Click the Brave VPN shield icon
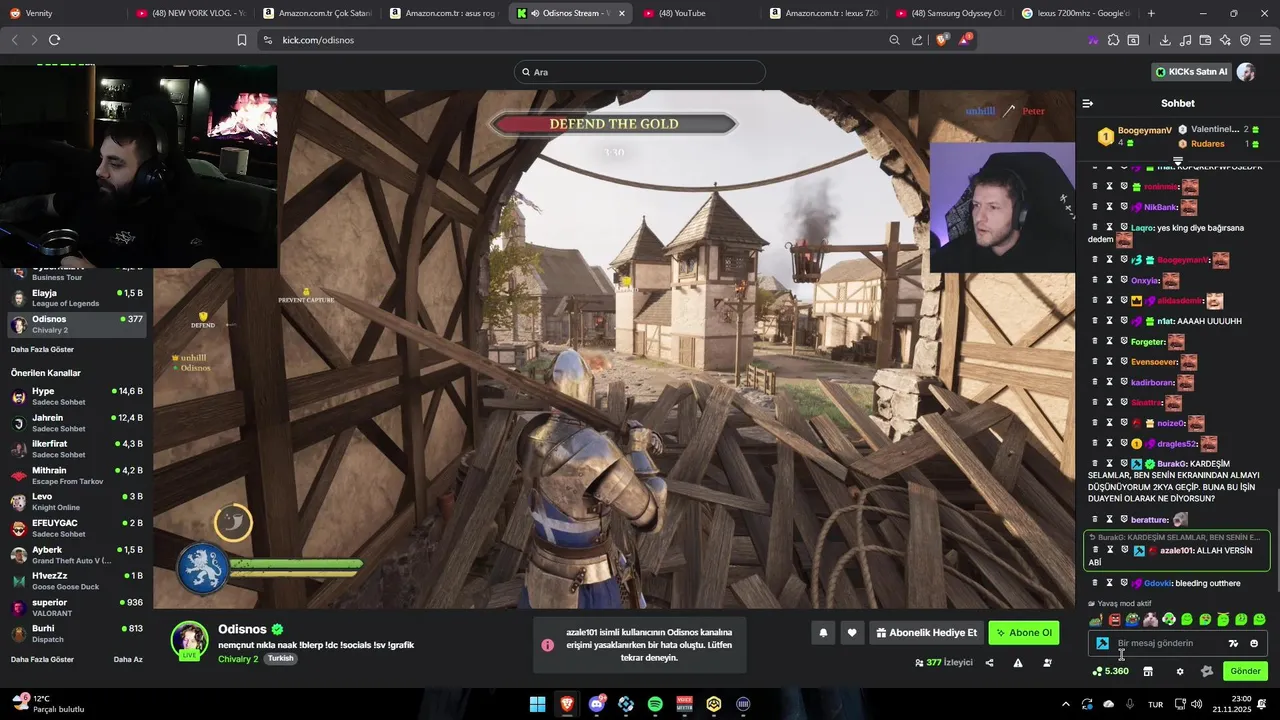1280x720 pixels. (x=1245, y=40)
